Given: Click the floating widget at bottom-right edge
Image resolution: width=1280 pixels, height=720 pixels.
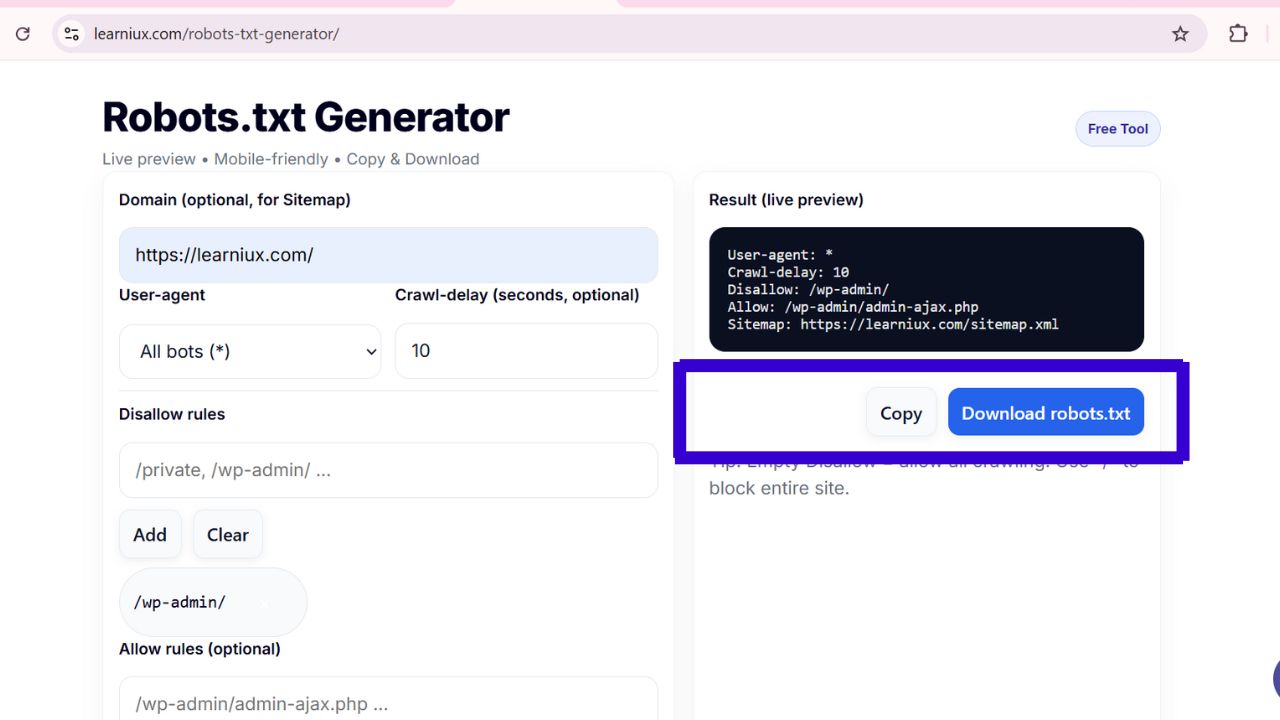Looking at the screenshot, I should [x=1275, y=679].
